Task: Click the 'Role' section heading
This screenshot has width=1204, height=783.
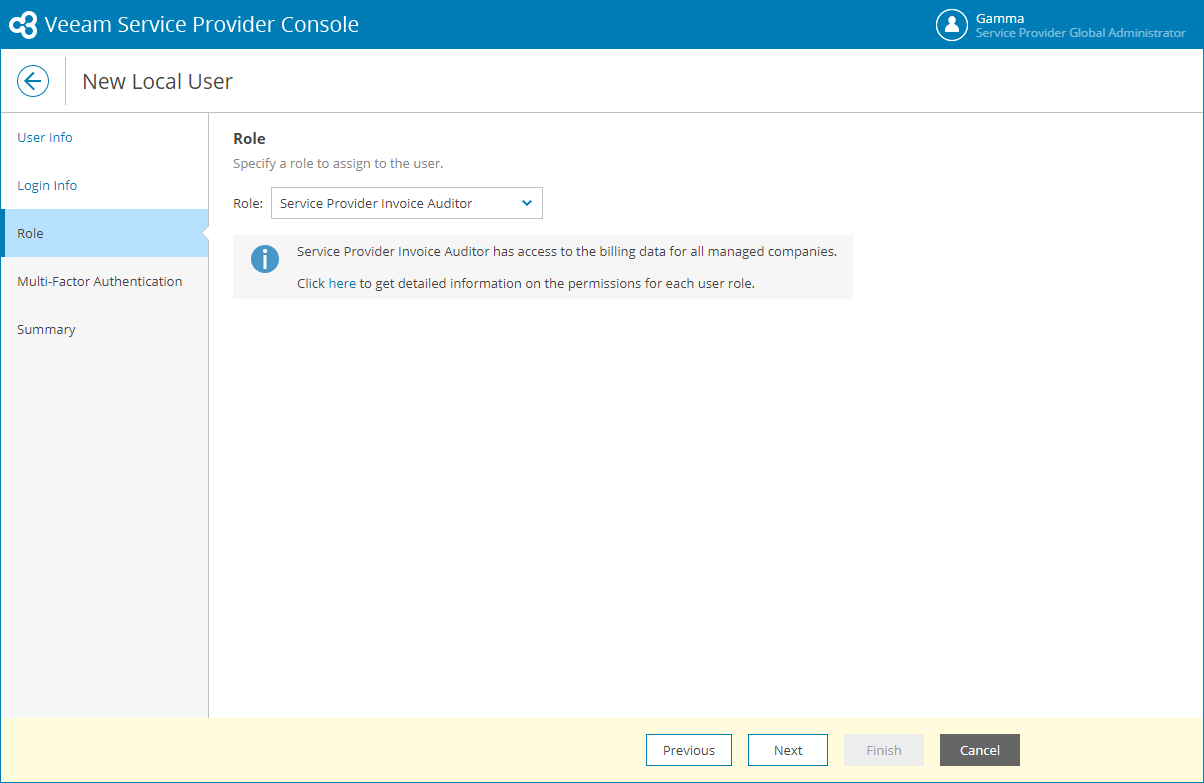Action: (249, 138)
